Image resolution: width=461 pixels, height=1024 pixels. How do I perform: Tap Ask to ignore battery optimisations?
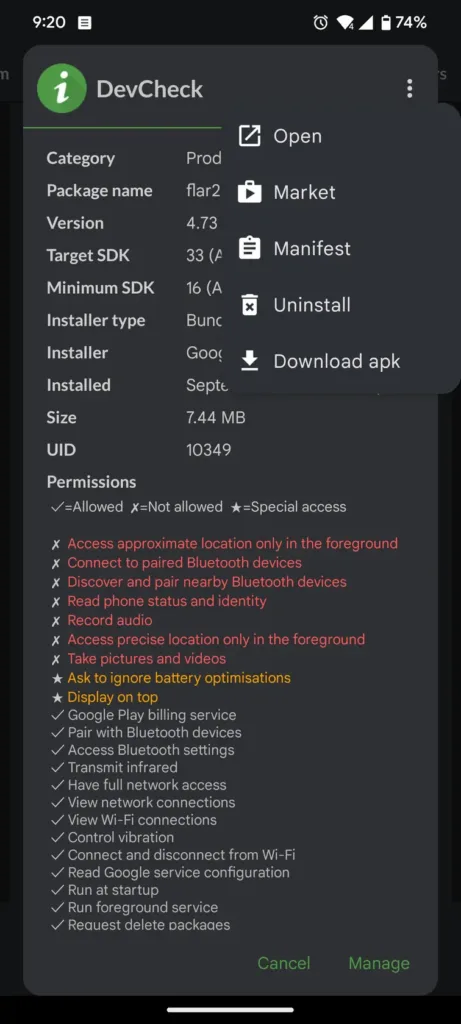point(179,678)
